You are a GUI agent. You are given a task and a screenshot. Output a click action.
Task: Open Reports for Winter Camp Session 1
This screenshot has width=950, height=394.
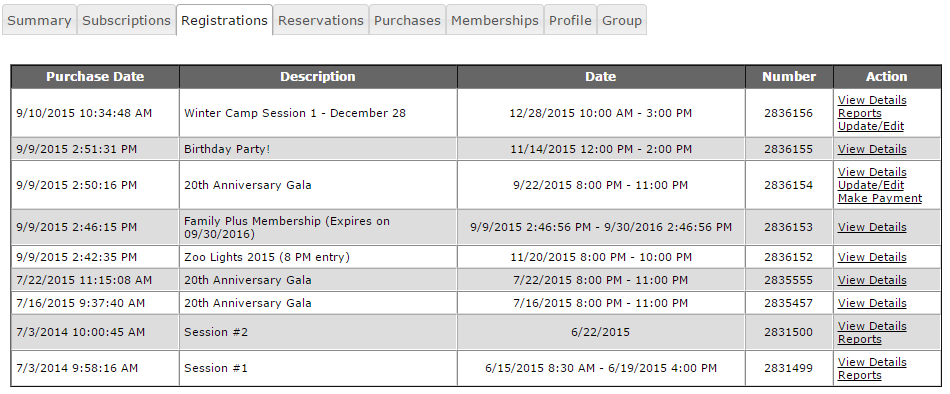pyautogui.click(x=859, y=113)
